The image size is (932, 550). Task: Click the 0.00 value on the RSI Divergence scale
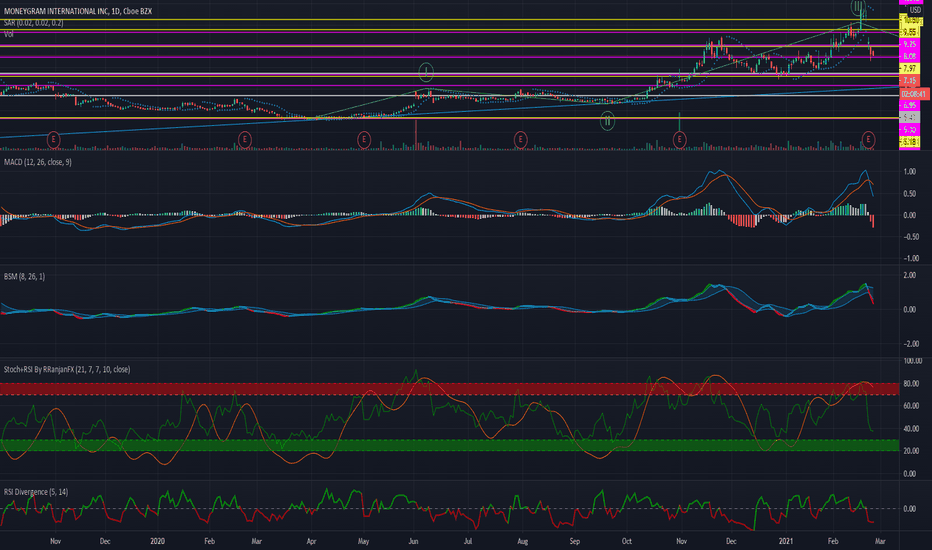click(x=909, y=509)
